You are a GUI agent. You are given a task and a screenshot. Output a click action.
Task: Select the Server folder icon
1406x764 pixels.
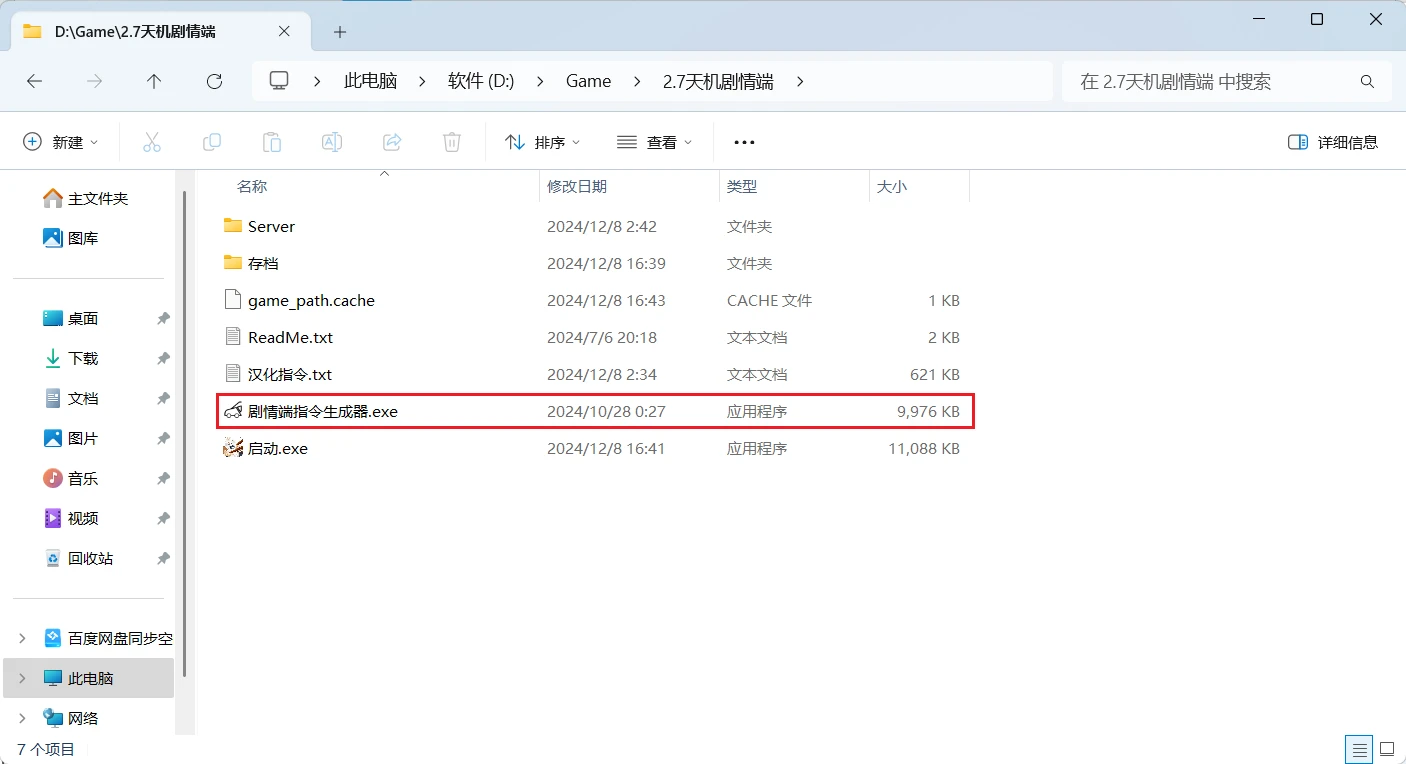pyautogui.click(x=233, y=226)
